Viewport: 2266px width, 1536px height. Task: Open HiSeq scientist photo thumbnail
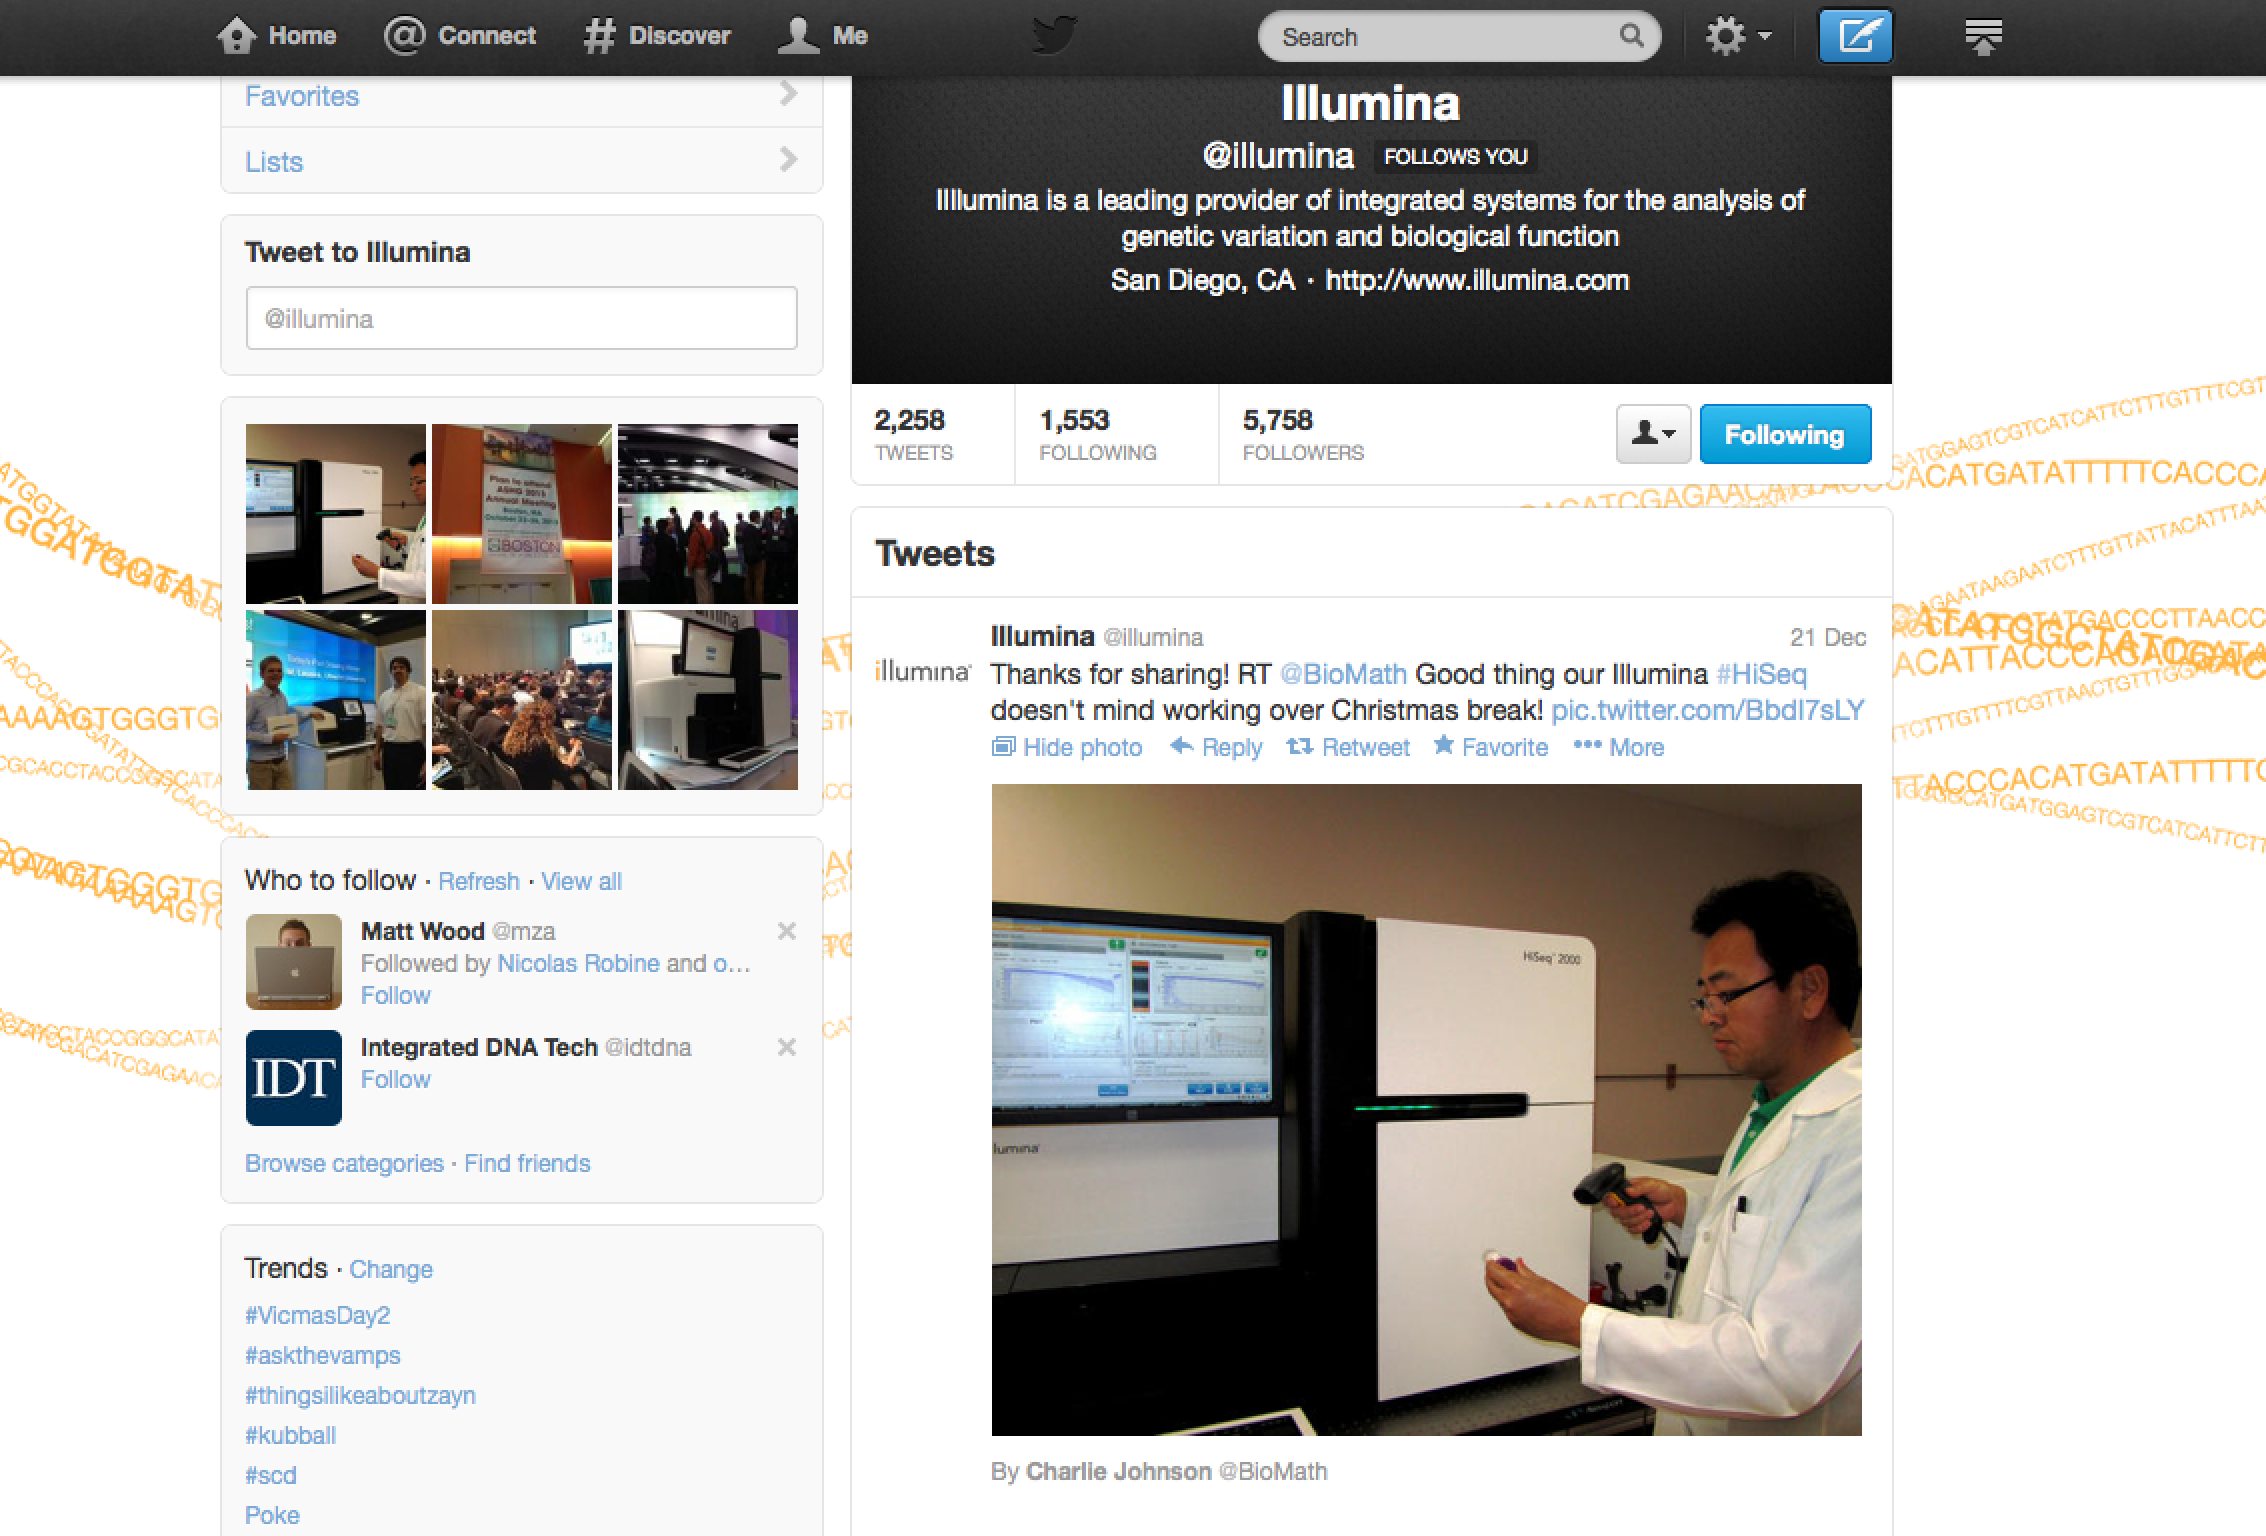point(336,514)
